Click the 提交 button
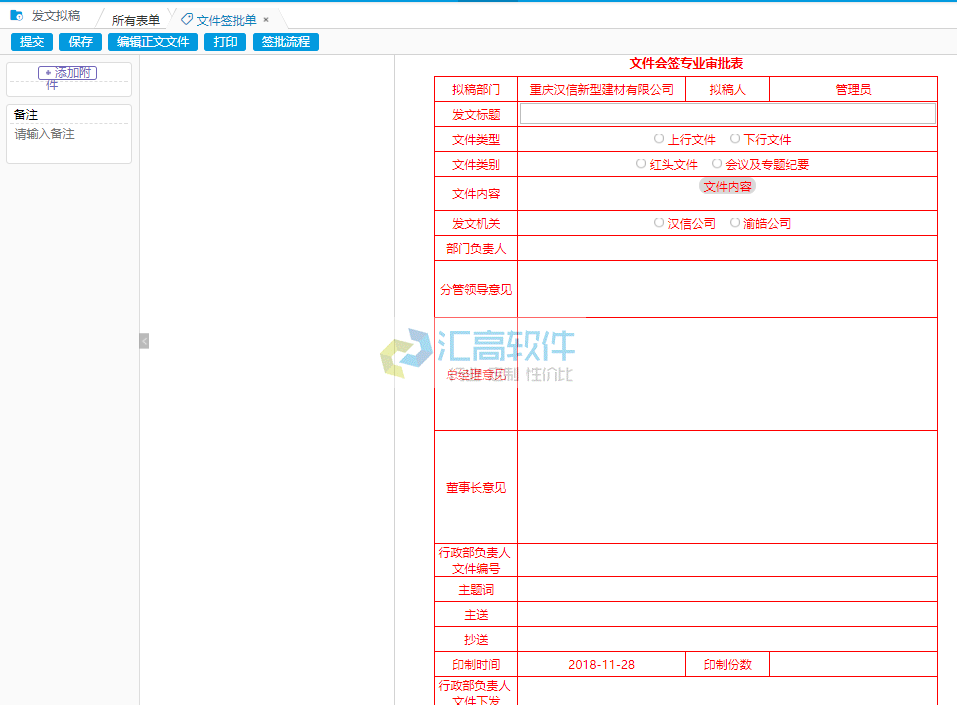This screenshot has width=957, height=705. pos(32,42)
